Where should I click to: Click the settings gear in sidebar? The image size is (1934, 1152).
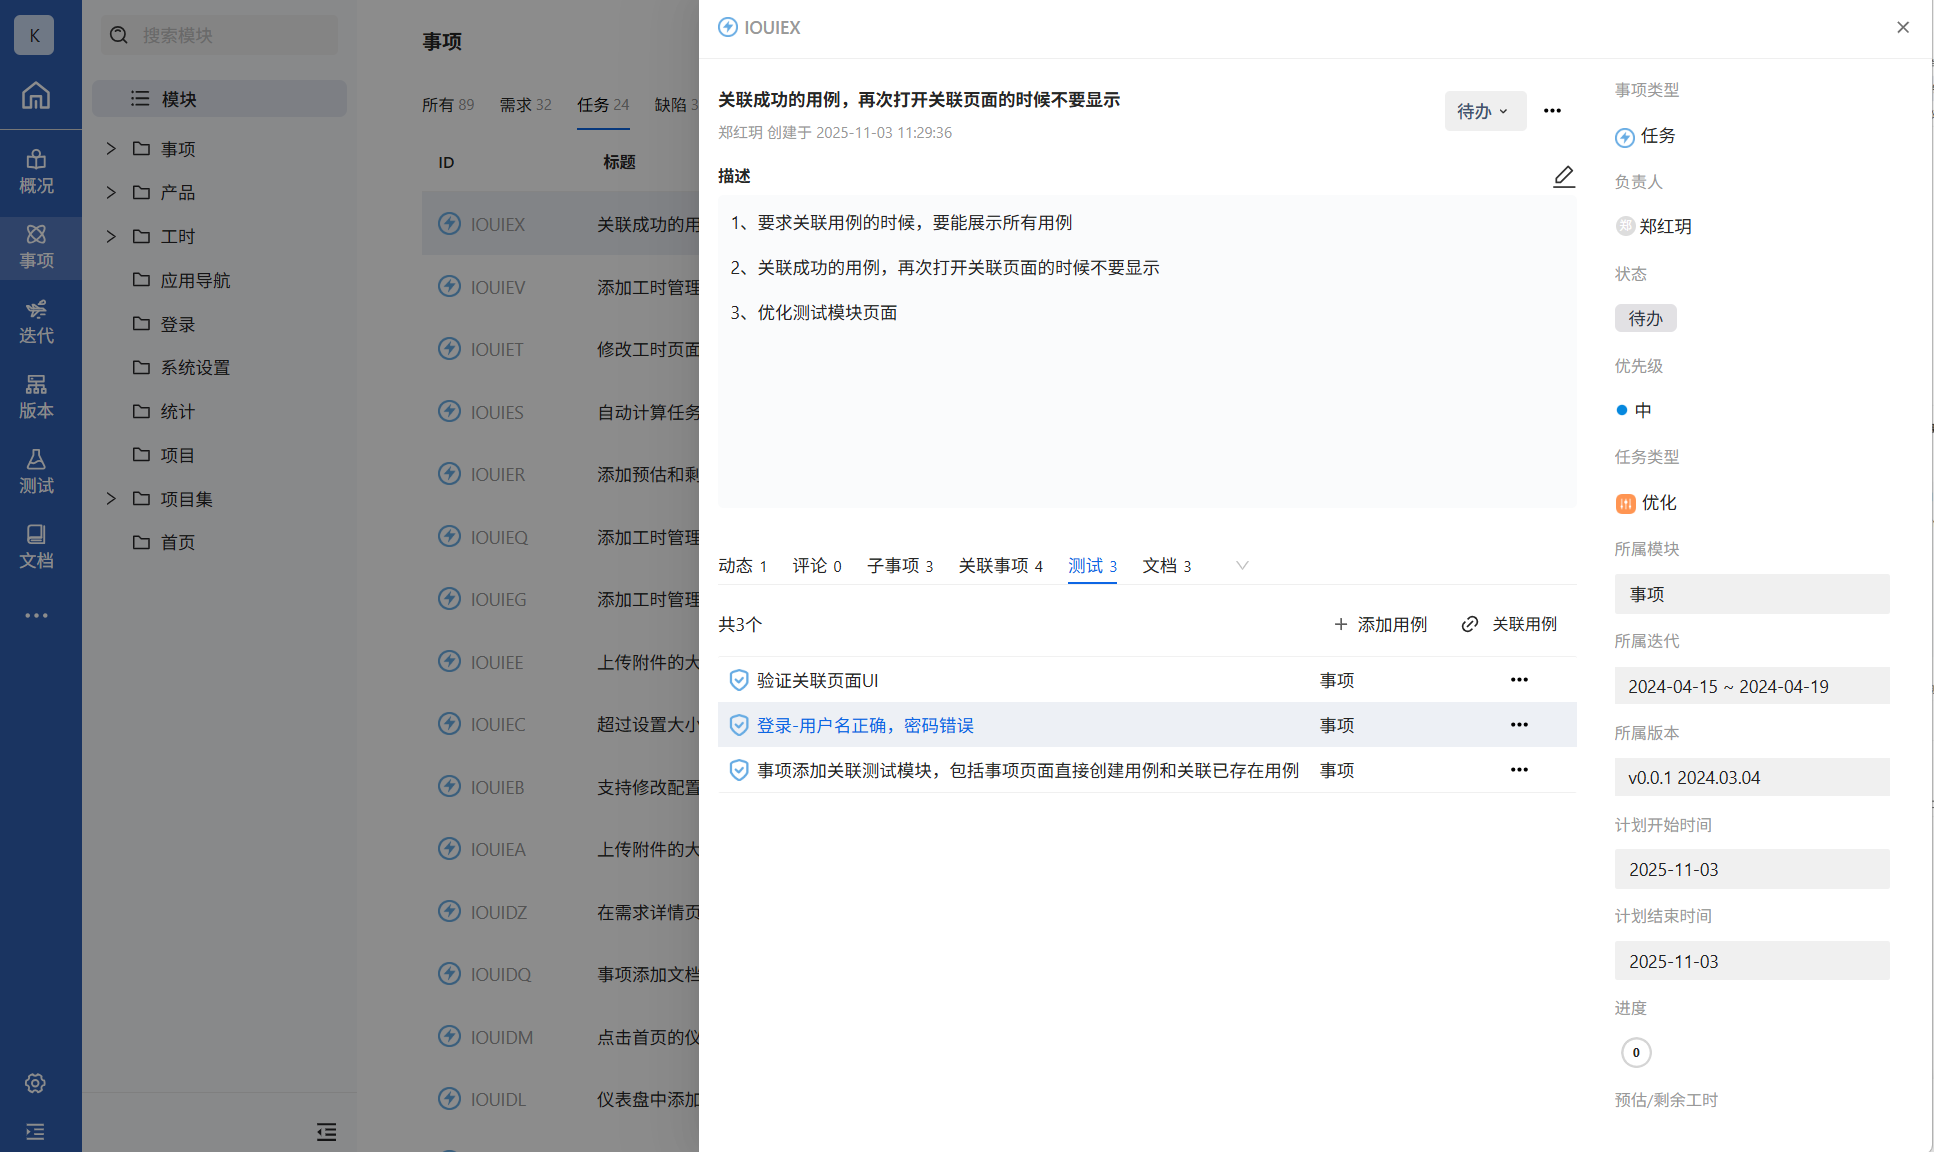pyautogui.click(x=36, y=1083)
